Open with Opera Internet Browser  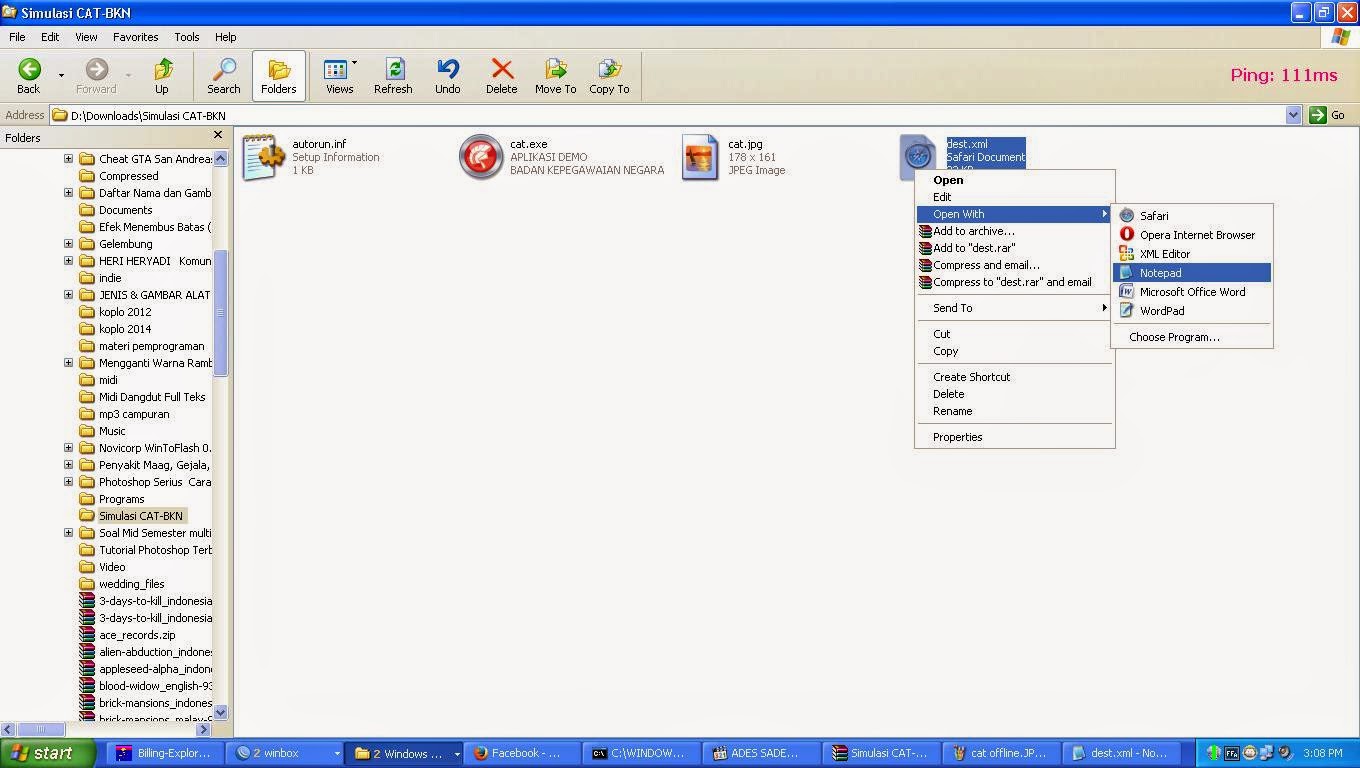coord(1192,235)
